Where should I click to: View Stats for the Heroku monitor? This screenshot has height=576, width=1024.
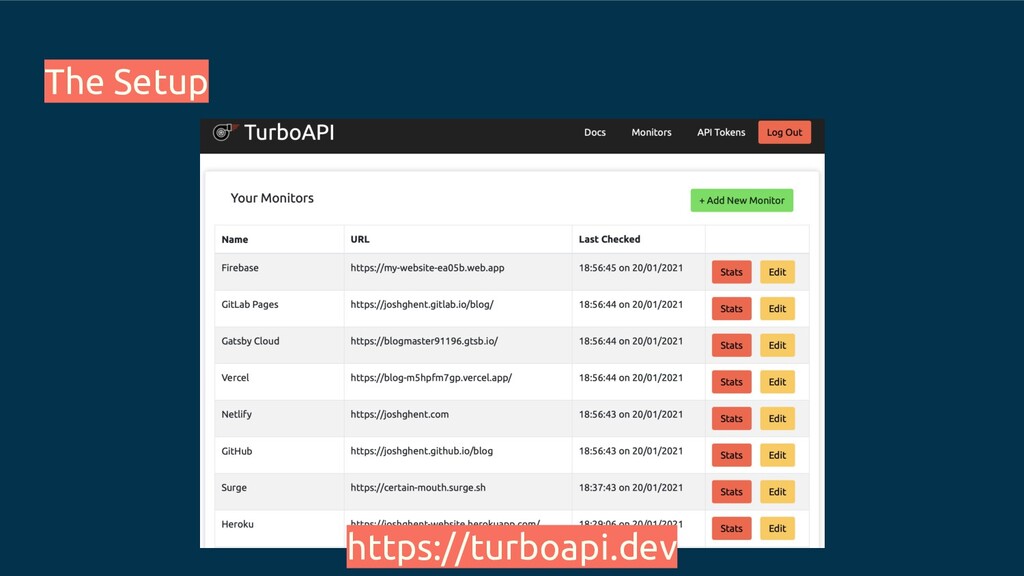[x=731, y=528]
